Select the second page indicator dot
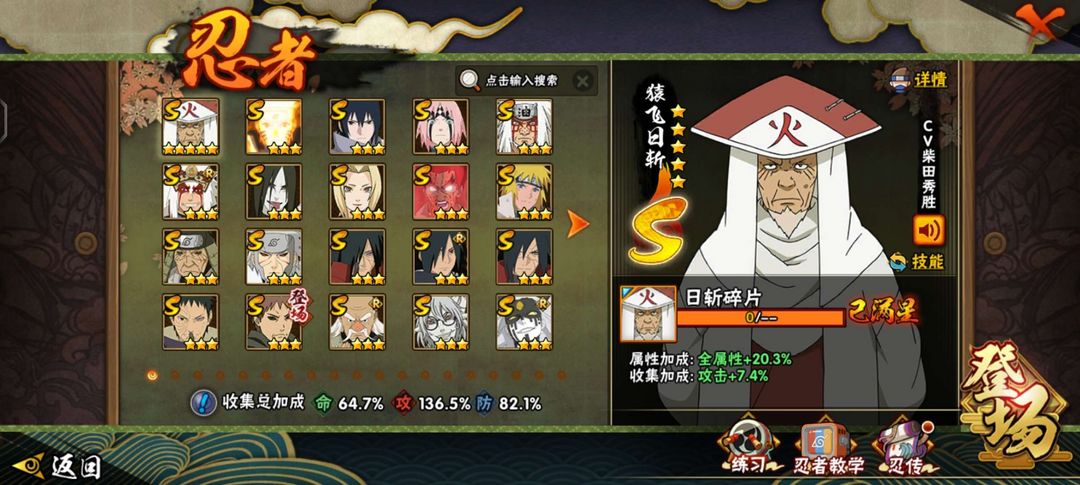The height and width of the screenshot is (485, 1080). (175, 375)
